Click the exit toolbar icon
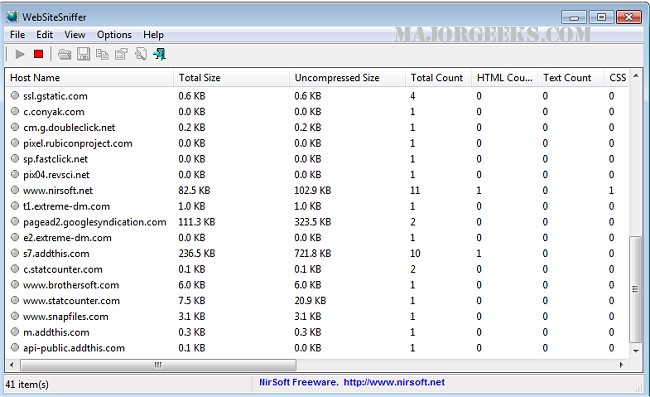The height and width of the screenshot is (397, 650). tap(160, 54)
